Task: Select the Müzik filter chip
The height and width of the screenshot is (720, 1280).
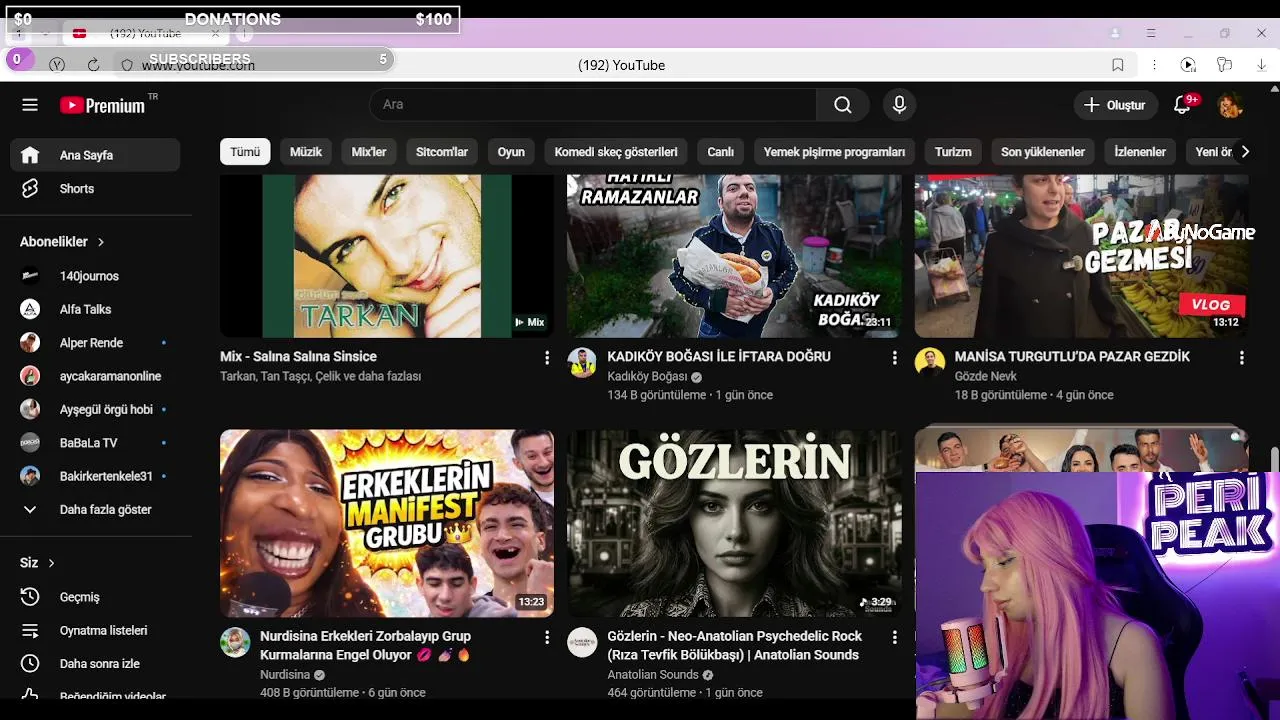Action: tap(306, 152)
